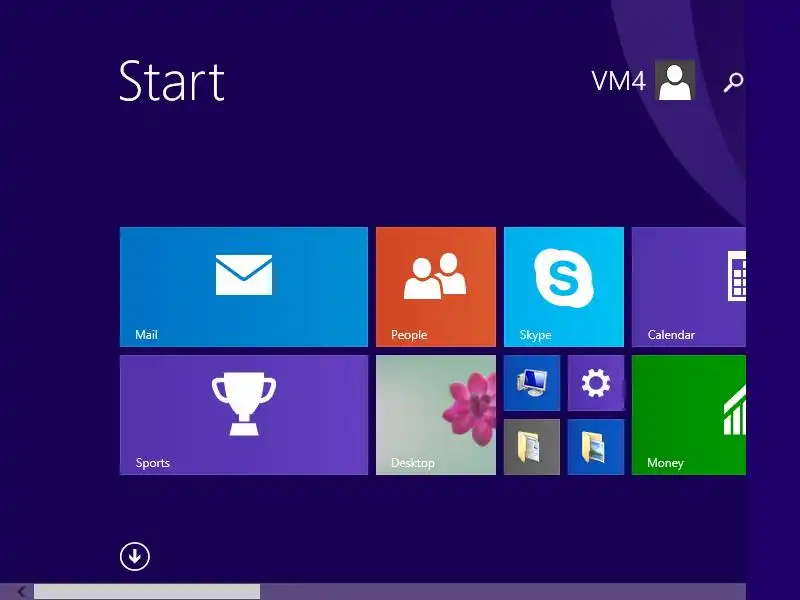The height and width of the screenshot is (600, 800).
Task: Open PC settings gear tile
Action: (x=596, y=383)
